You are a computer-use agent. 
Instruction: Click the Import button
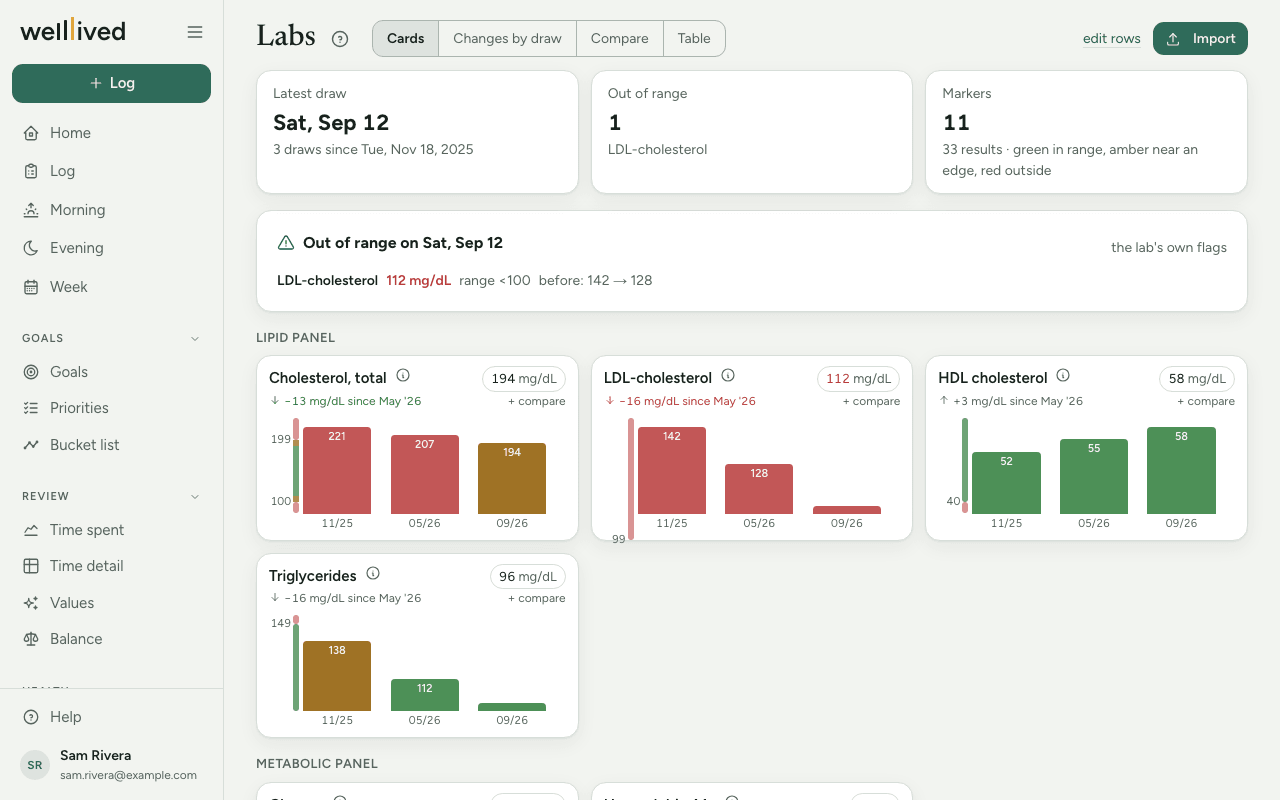click(x=1200, y=38)
